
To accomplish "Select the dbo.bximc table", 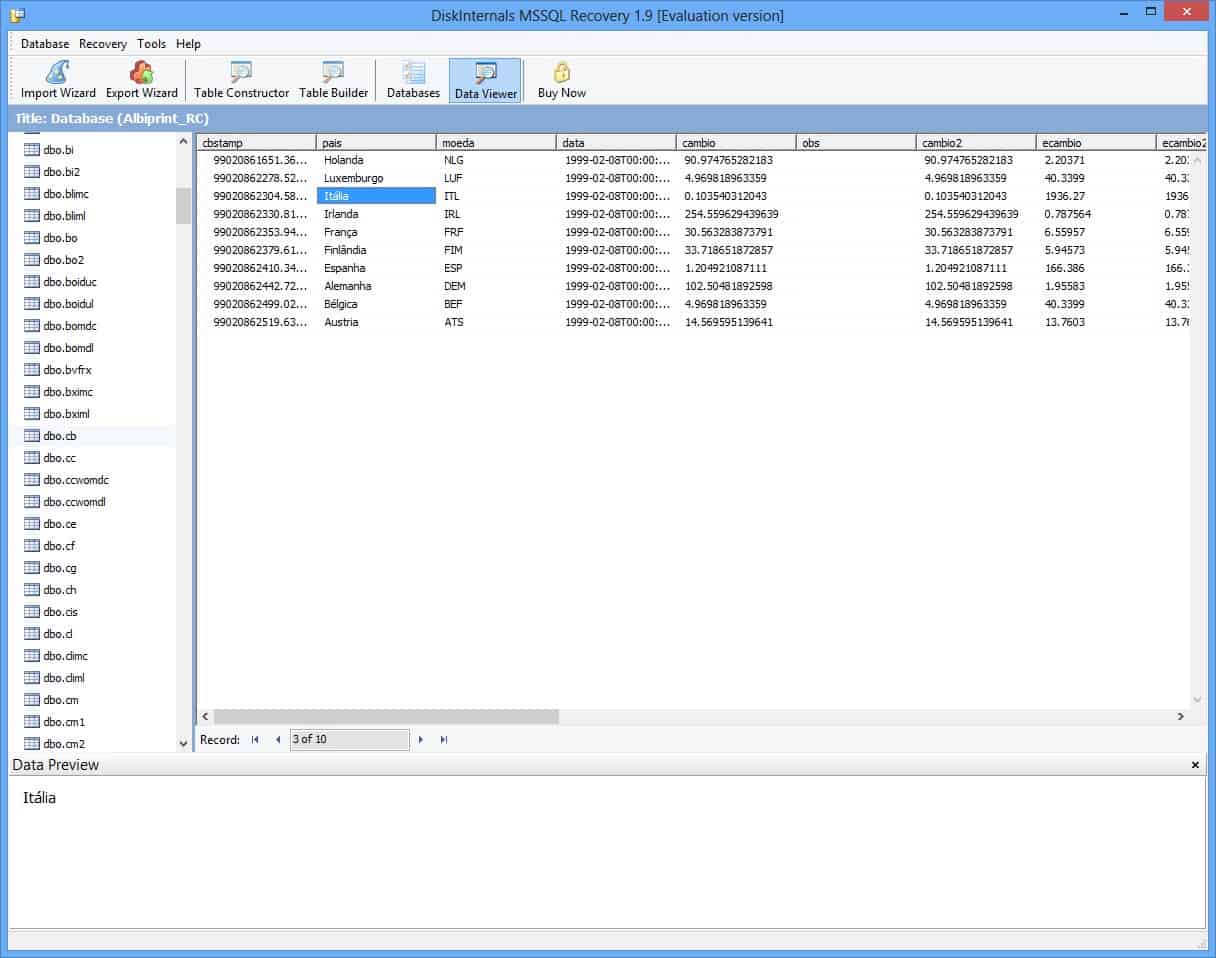I will pyautogui.click(x=68, y=392).
